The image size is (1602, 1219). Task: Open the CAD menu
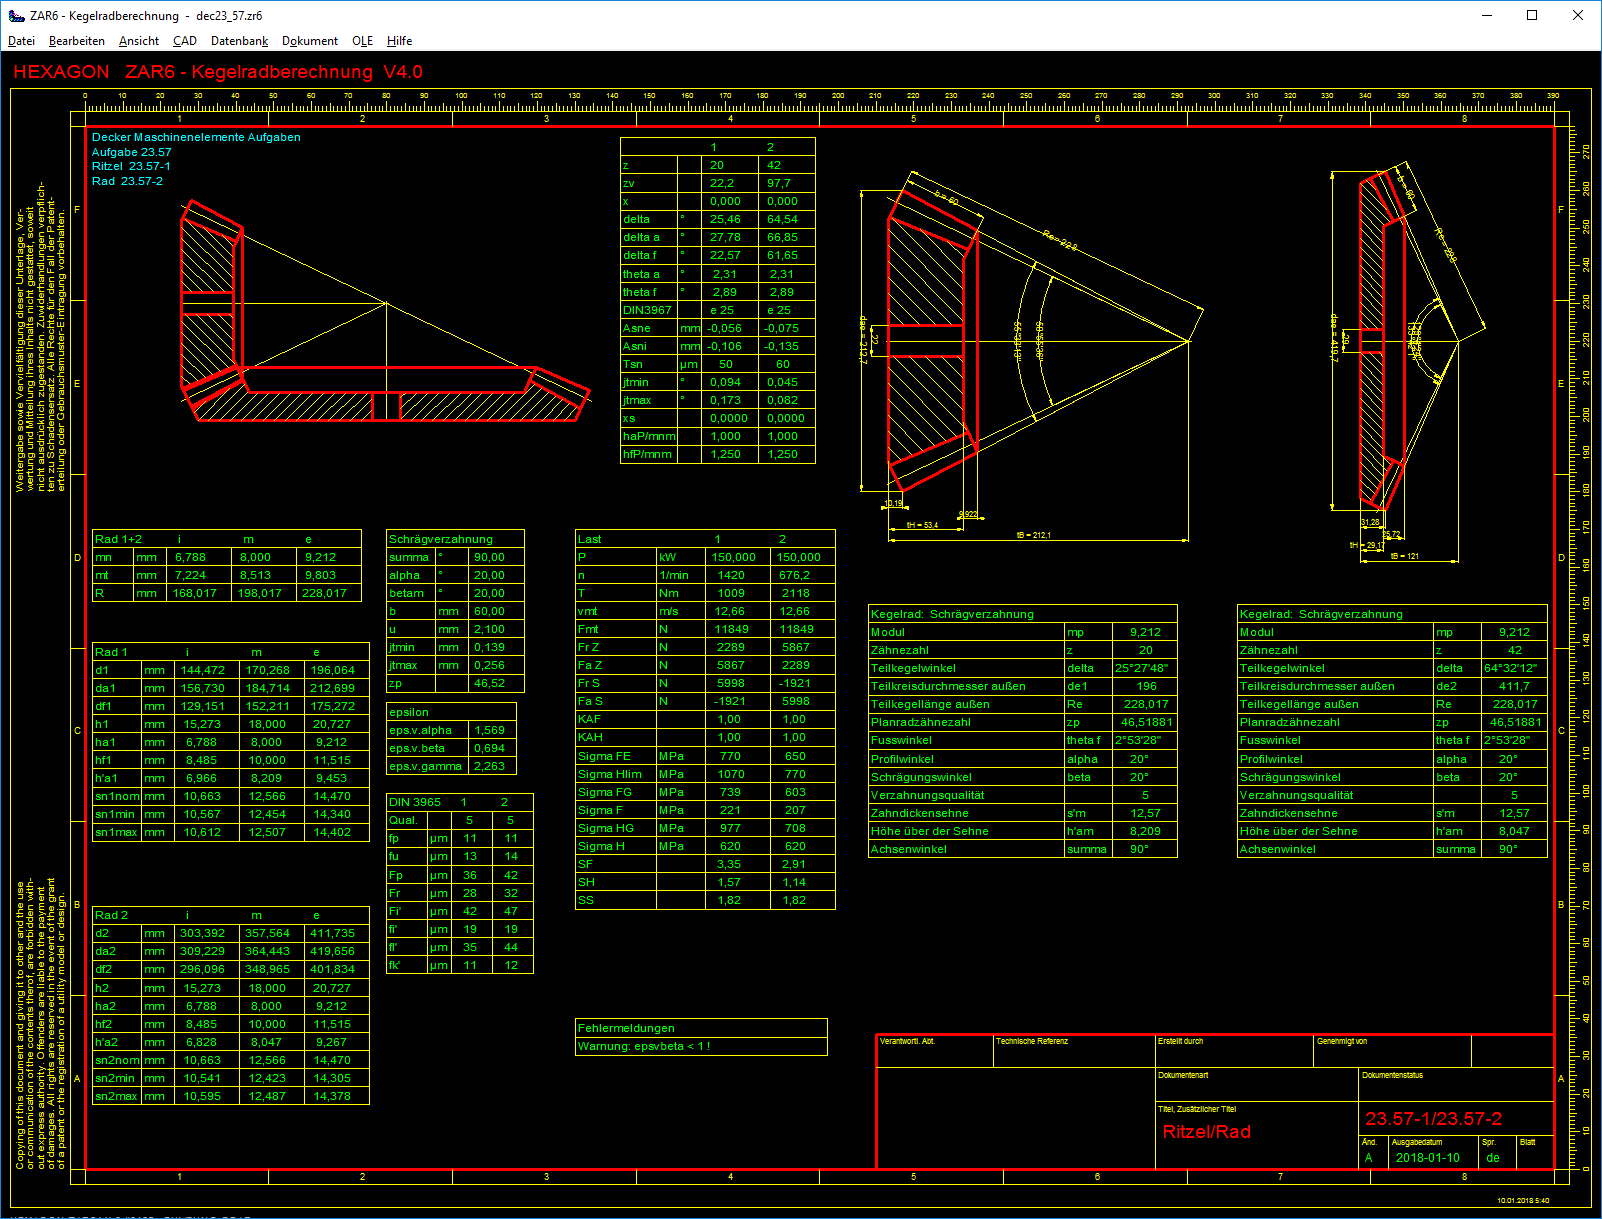pyautogui.click(x=184, y=41)
